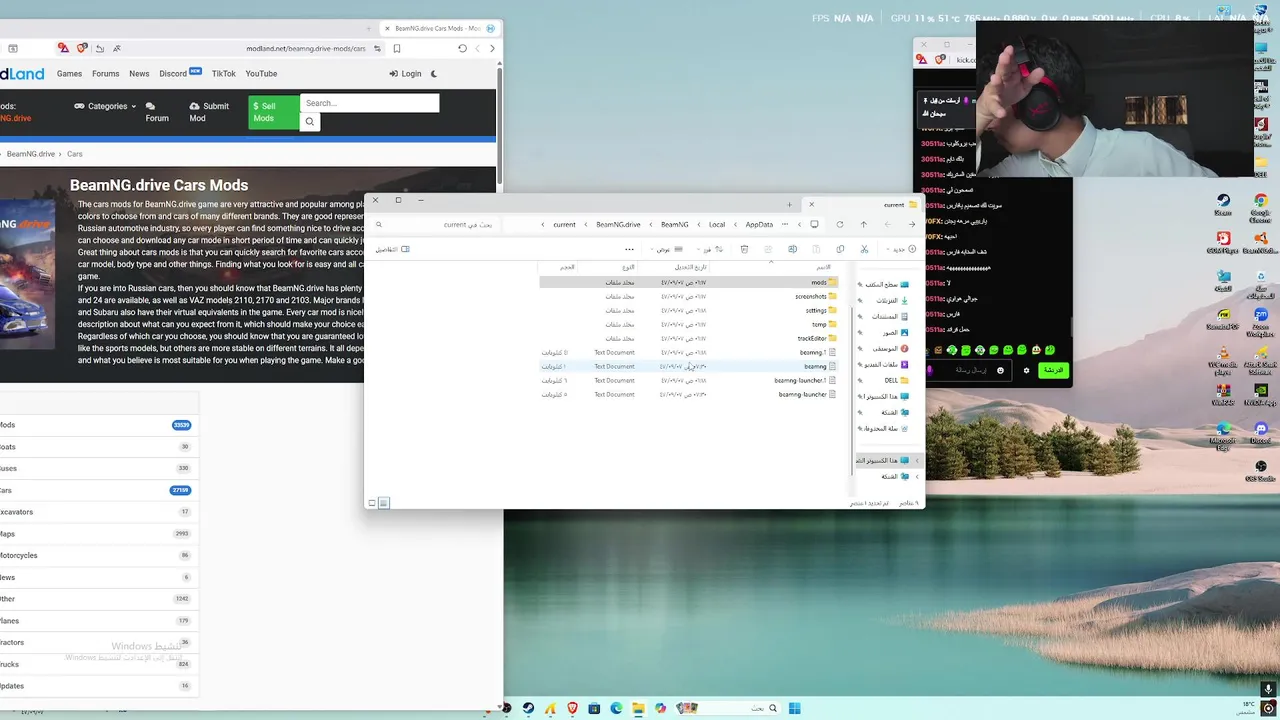The image size is (1280, 720).
Task: Add a new tab in File Explorer
Action: pos(789,204)
